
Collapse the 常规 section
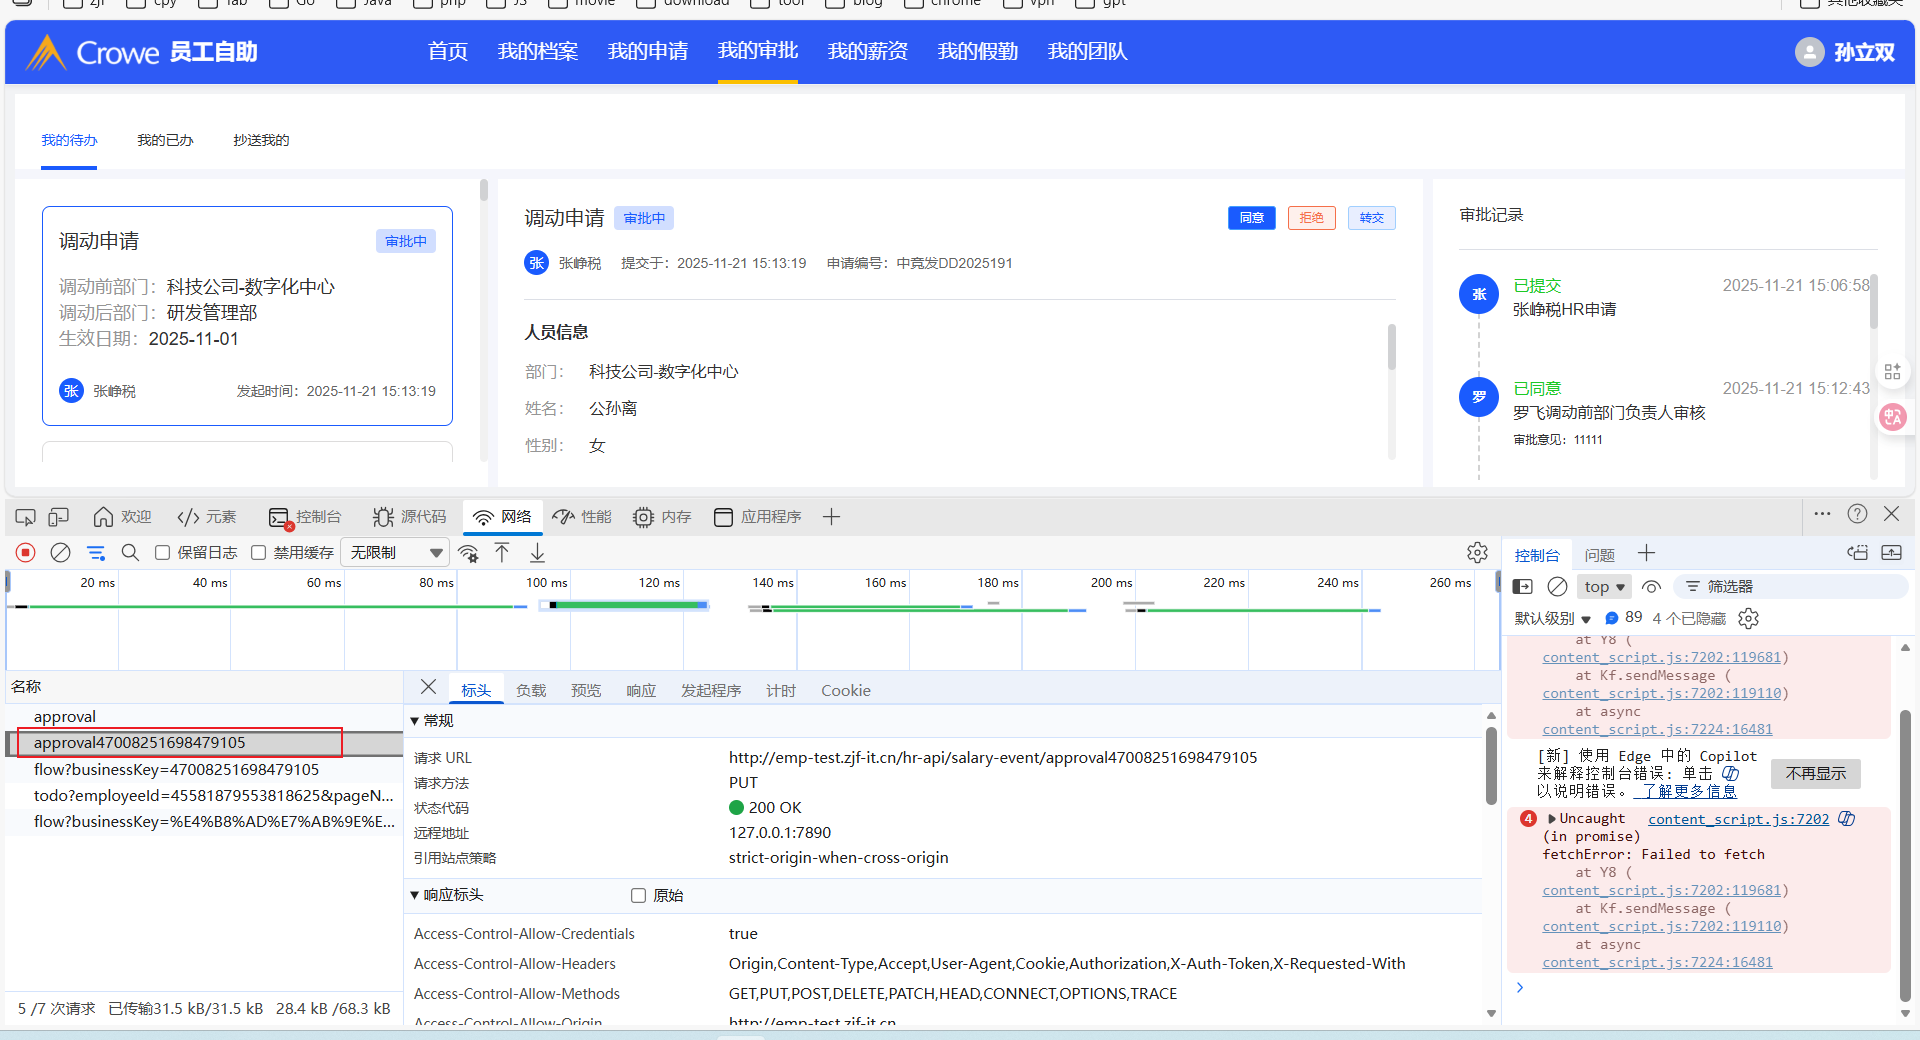click(415, 721)
